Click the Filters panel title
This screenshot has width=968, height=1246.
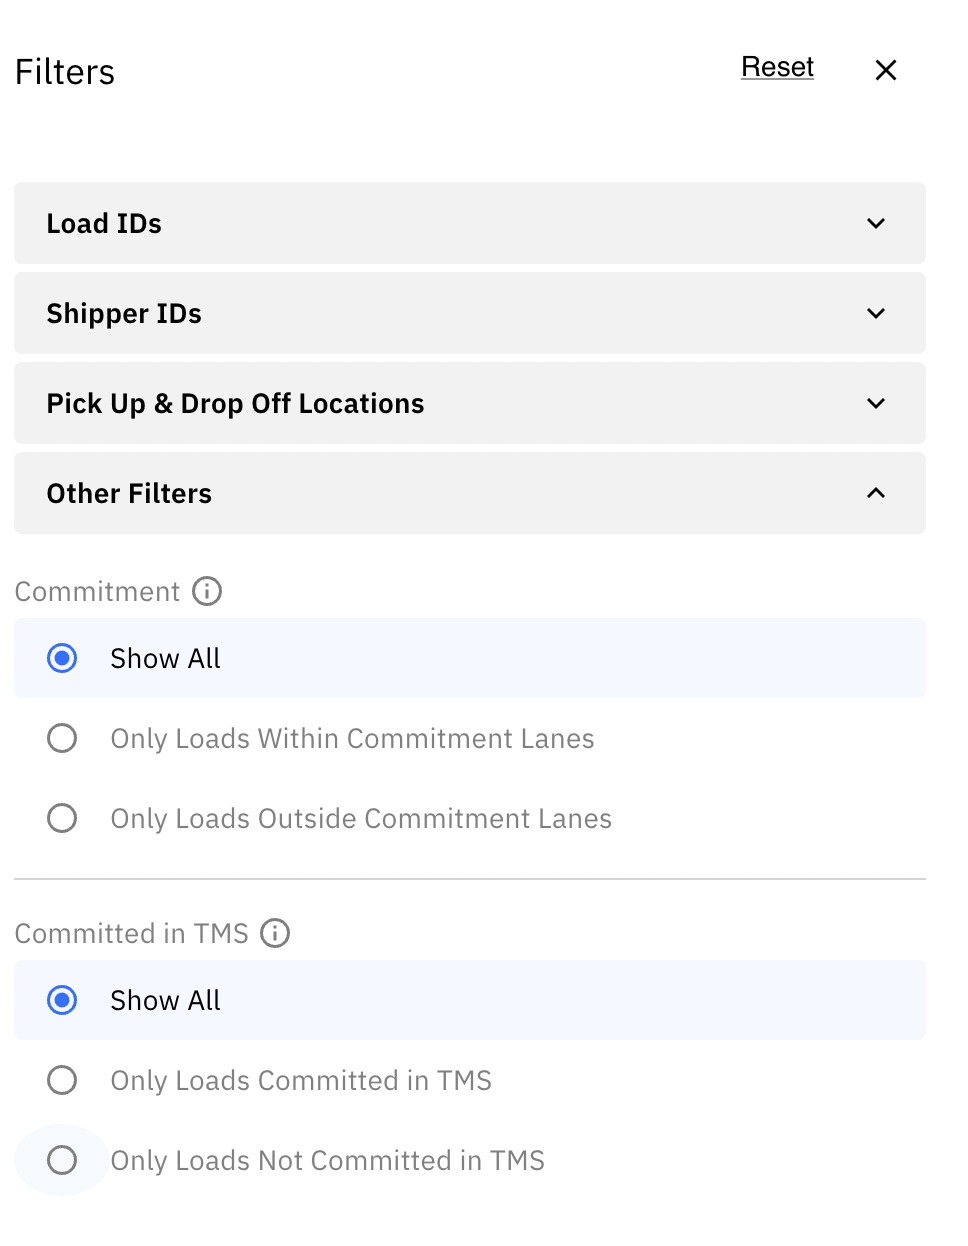click(64, 71)
